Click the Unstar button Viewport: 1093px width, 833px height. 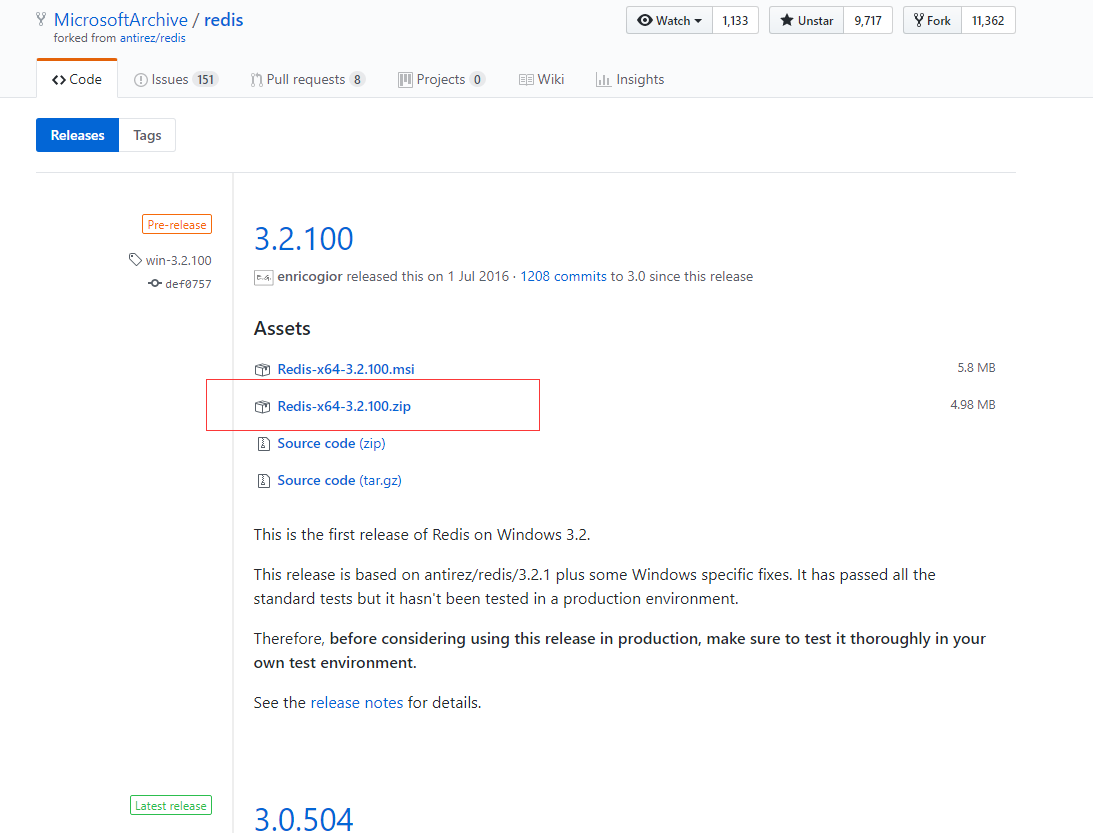pyautogui.click(x=807, y=20)
